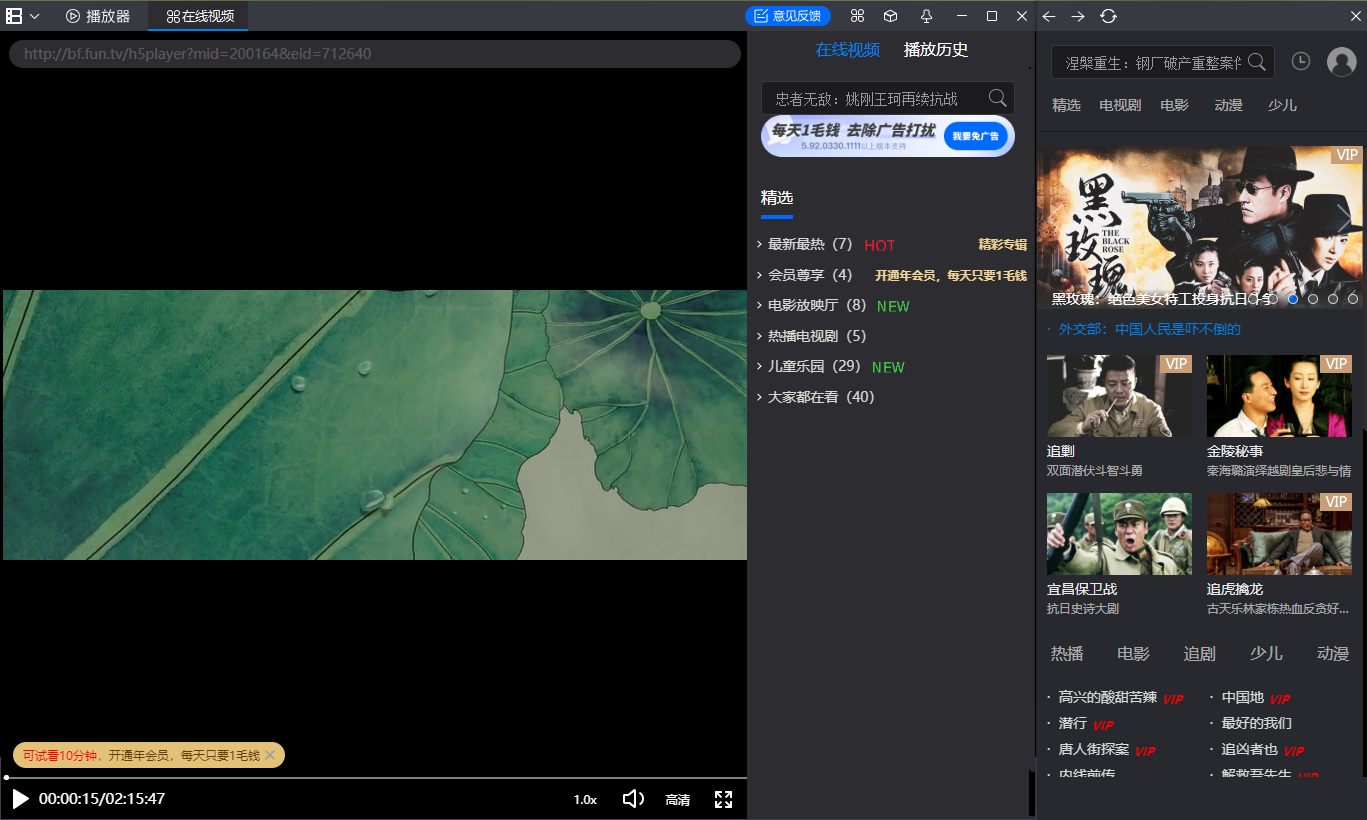Open the history clock icon
The image size is (1367, 820).
pyautogui.click(x=1300, y=61)
